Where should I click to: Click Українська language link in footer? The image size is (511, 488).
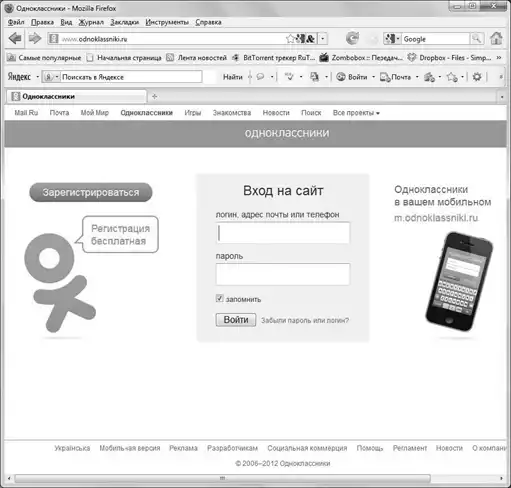click(72, 448)
